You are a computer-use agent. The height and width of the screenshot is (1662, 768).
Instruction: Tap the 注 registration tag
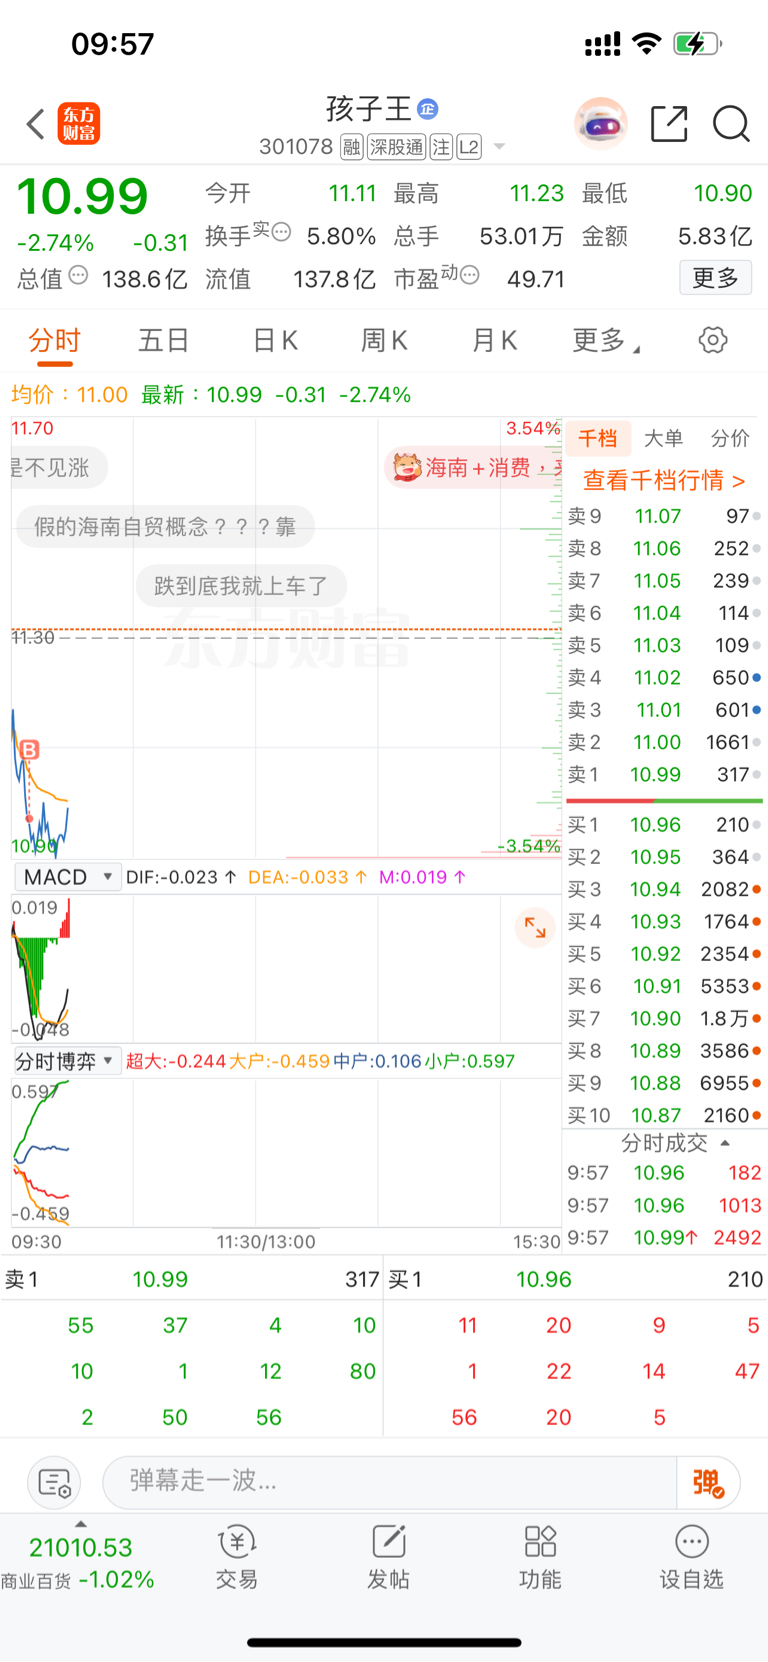[441, 147]
